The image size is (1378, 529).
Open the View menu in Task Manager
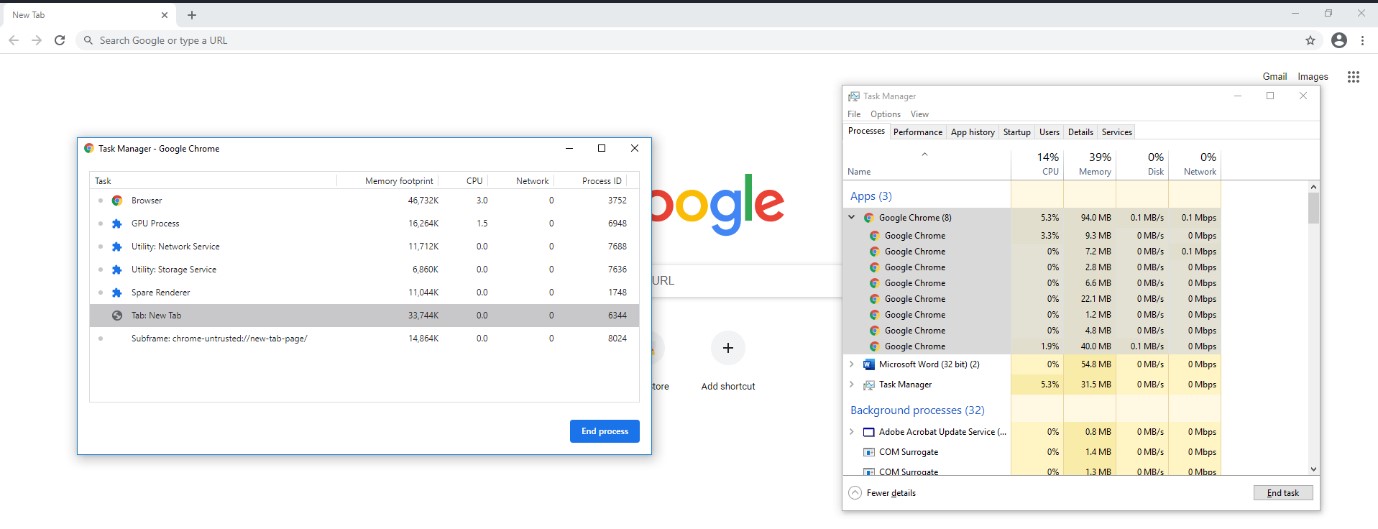[920, 114]
